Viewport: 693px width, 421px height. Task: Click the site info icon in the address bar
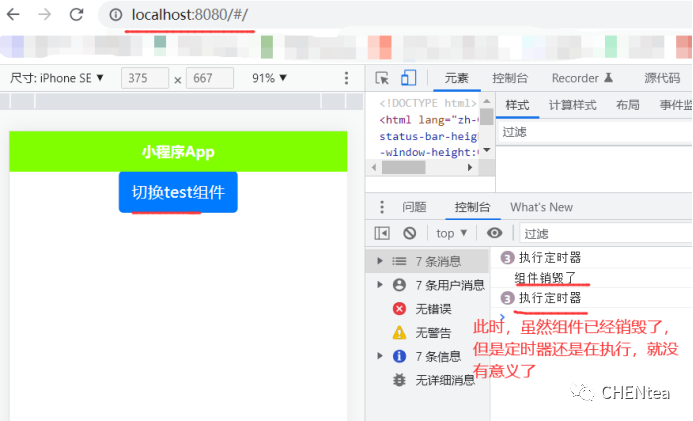(x=115, y=15)
